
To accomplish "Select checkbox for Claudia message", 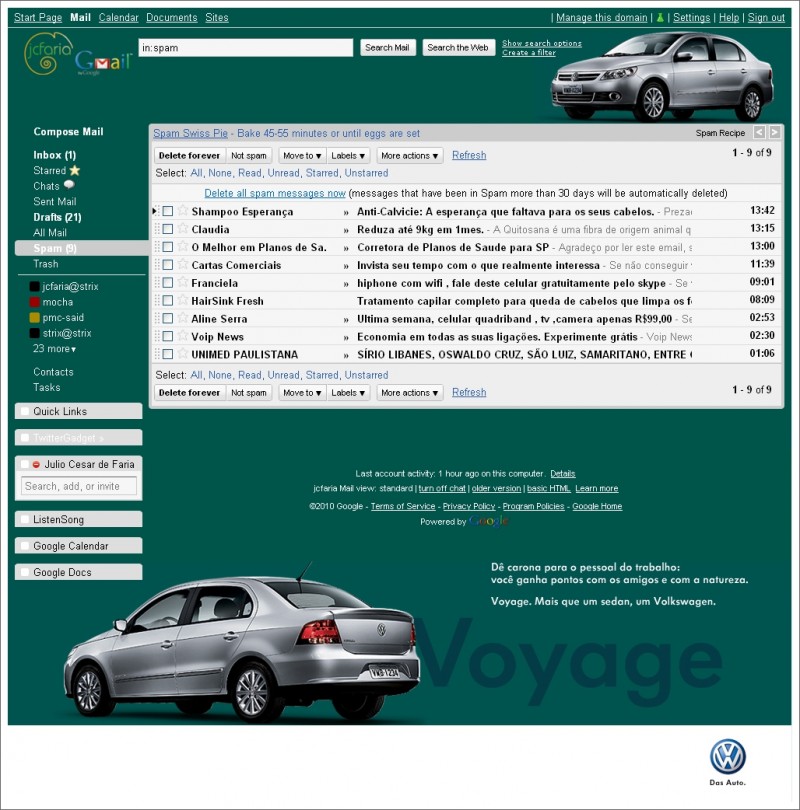I will click(x=168, y=229).
